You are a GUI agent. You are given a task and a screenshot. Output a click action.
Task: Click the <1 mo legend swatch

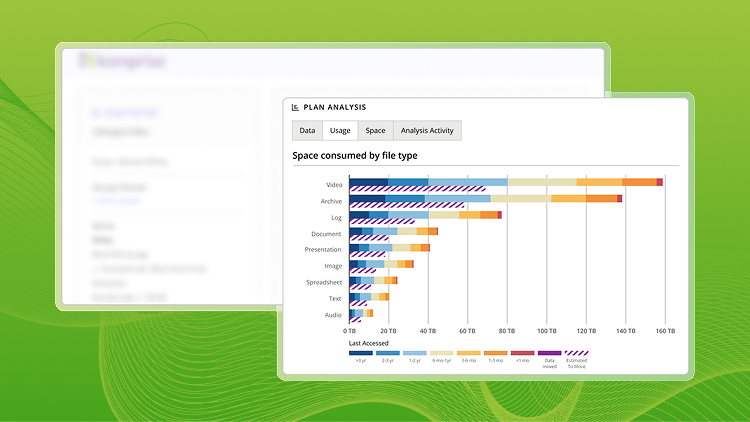(x=523, y=352)
